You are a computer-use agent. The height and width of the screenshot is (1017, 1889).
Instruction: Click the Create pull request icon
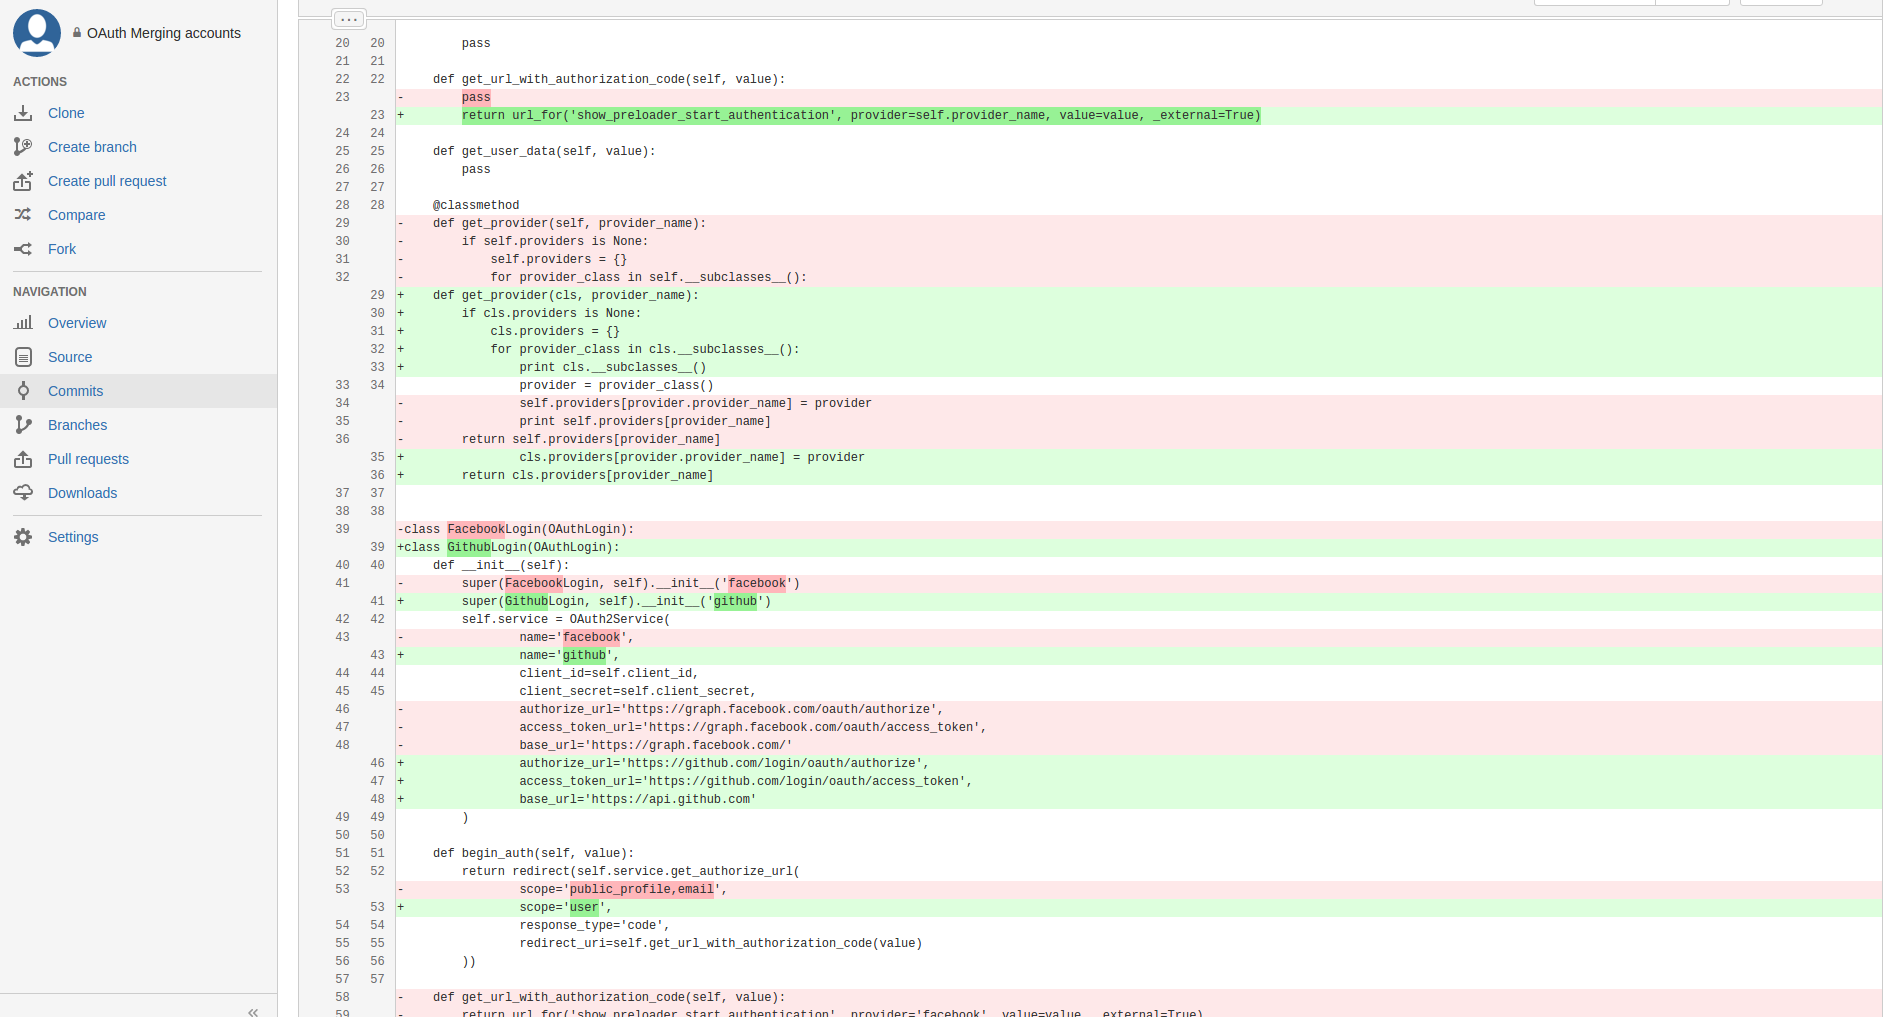[23, 181]
